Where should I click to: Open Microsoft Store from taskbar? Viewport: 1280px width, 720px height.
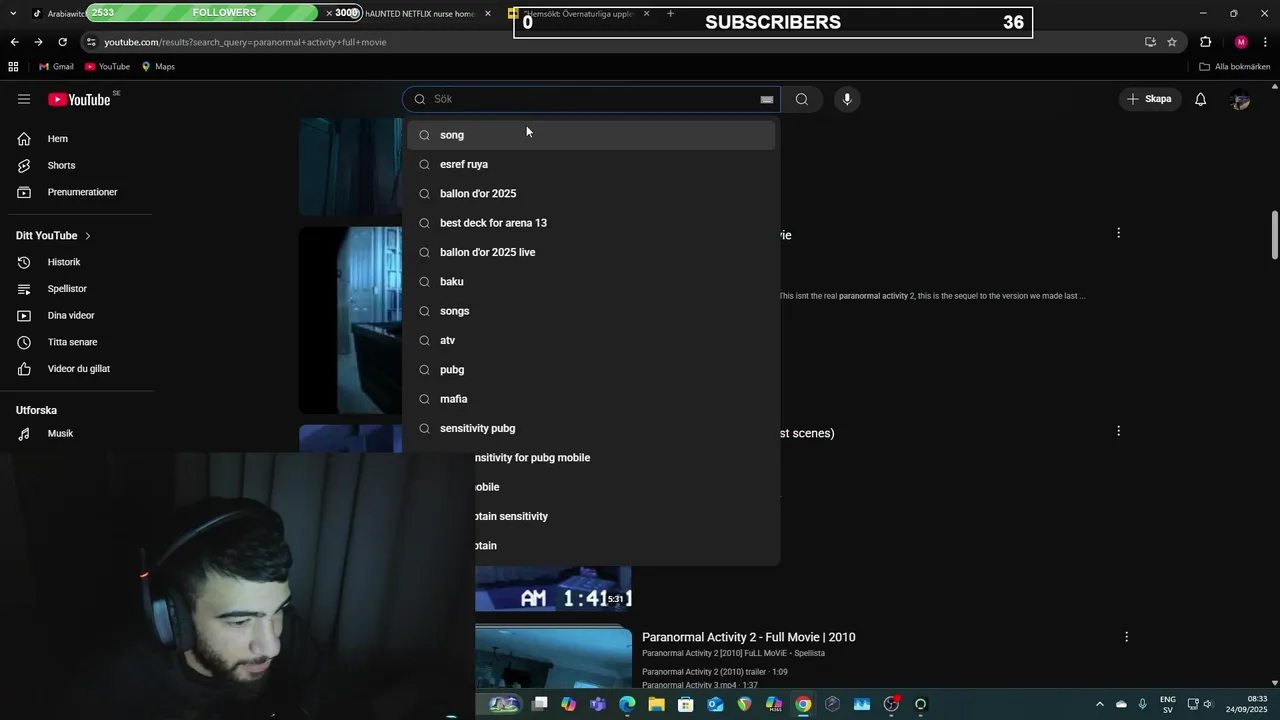point(686,704)
